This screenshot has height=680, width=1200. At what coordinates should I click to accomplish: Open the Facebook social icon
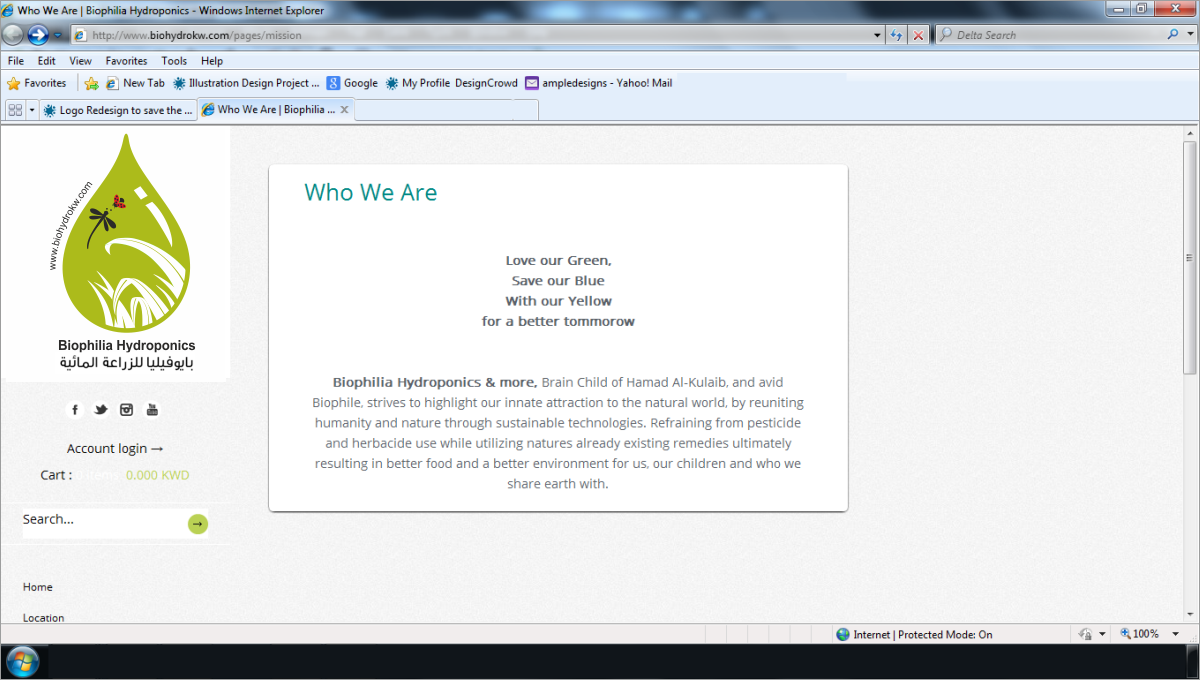[x=75, y=409]
